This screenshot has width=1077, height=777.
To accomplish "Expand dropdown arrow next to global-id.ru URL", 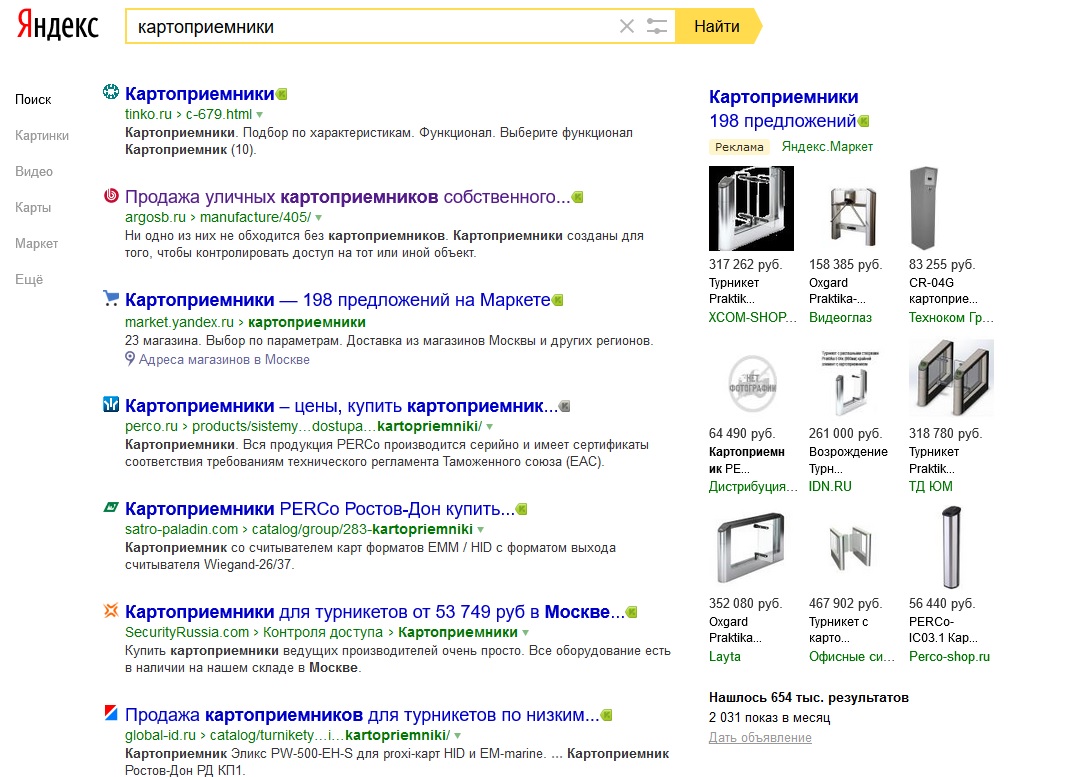I will coord(457,736).
